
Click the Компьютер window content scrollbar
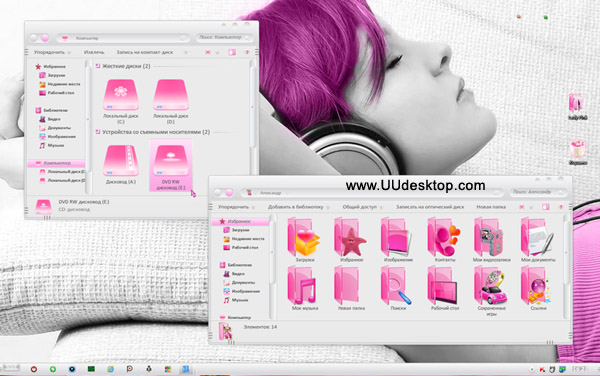253,107
